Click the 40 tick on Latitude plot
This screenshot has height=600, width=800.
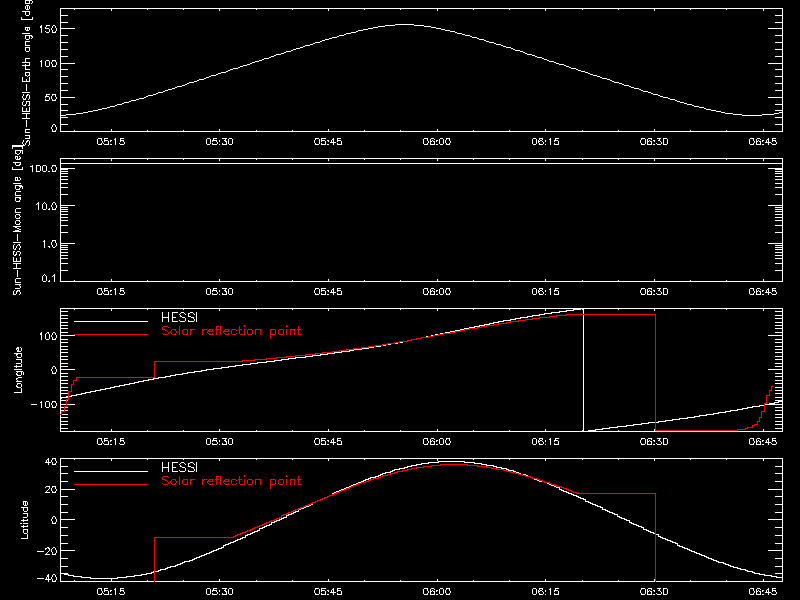point(51,462)
